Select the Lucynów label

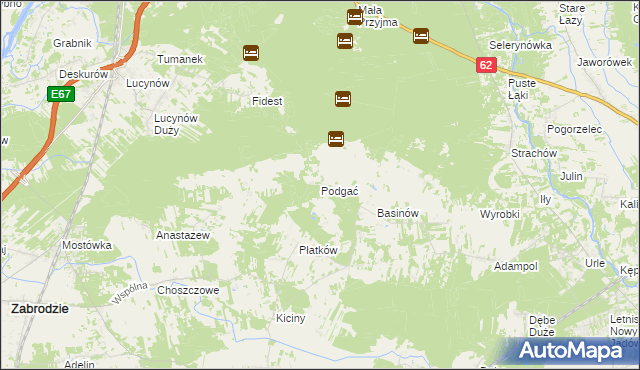click(x=148, y=83)
